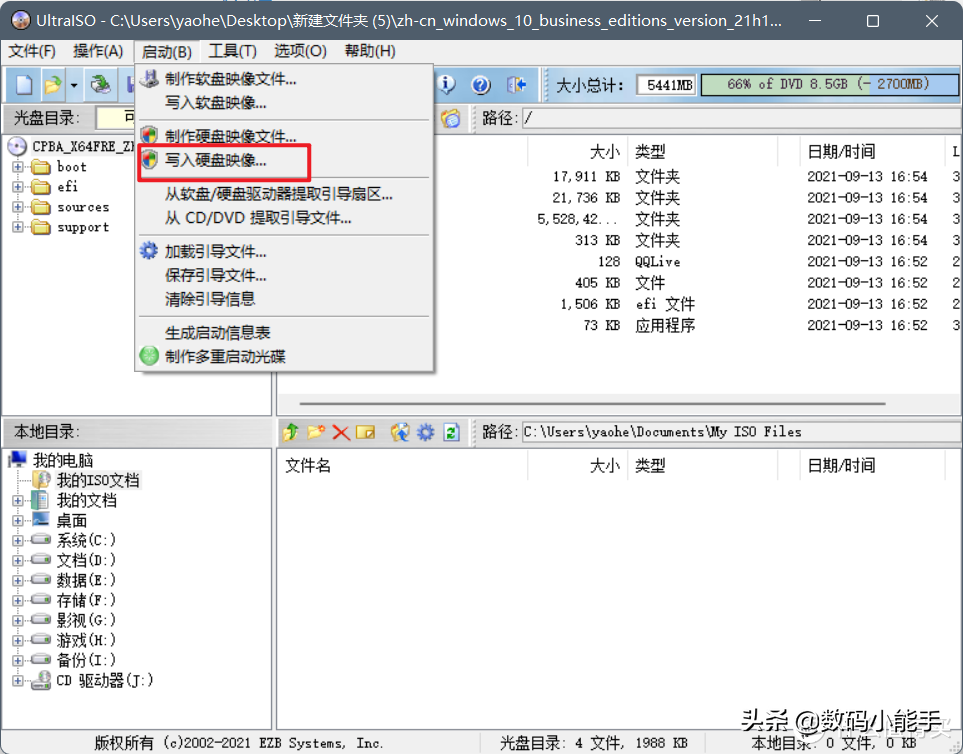Expand the efi folder node

pyautogui.click(x=18, y=187)
